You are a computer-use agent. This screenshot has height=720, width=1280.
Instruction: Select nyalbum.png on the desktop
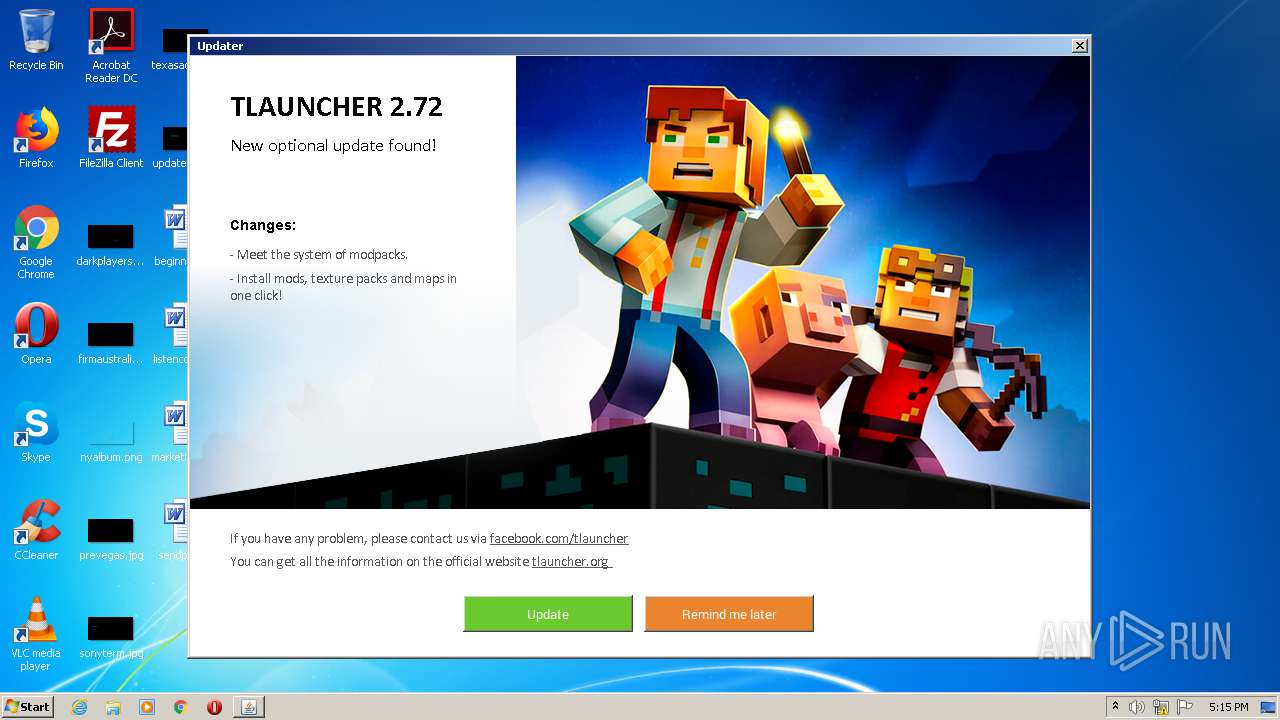click(111, 441)
